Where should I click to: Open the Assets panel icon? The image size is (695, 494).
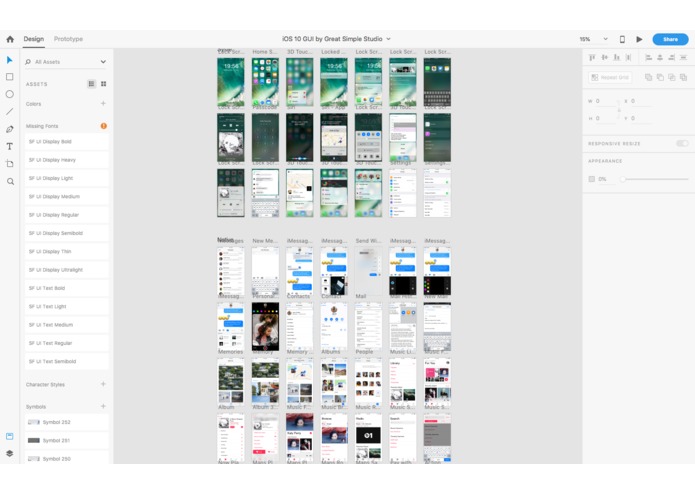tap(9, 436)
